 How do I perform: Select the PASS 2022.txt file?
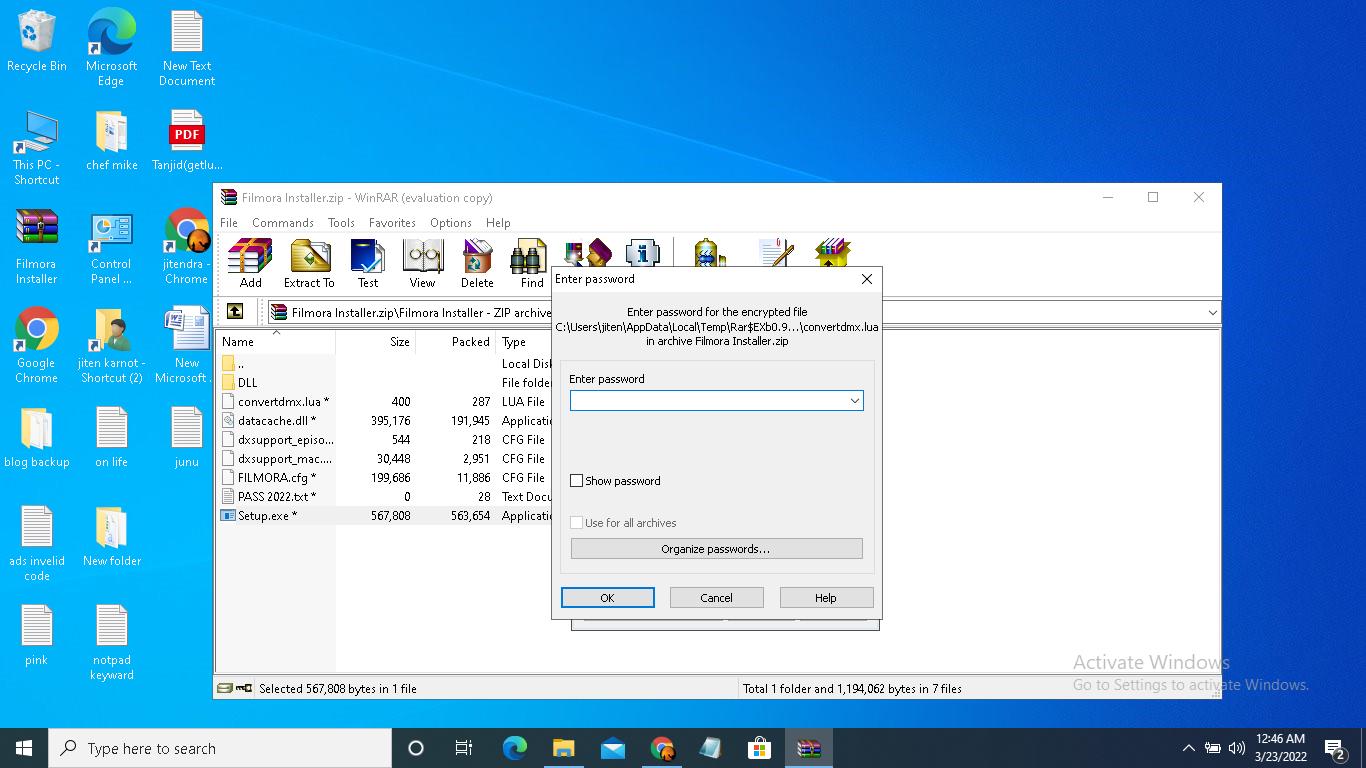tap(272, 497)
